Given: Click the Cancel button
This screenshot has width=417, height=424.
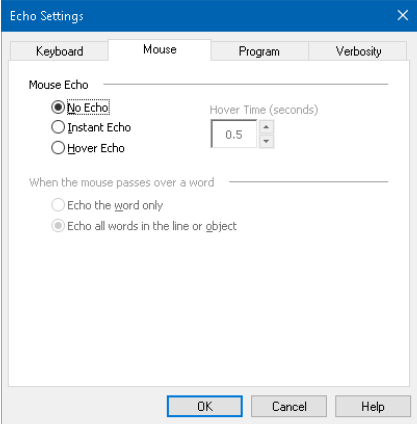Looking at the screenshot, I should click(x=289, y=406).
